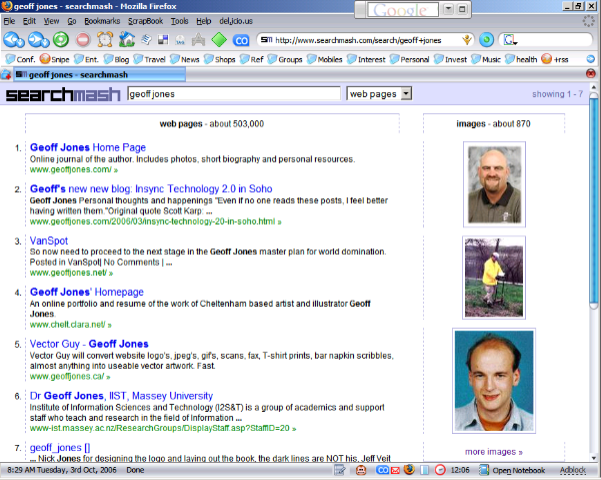Reload the page with the green Reload icon
Screen dimensions: 601x480
click(x=61, y=40)
